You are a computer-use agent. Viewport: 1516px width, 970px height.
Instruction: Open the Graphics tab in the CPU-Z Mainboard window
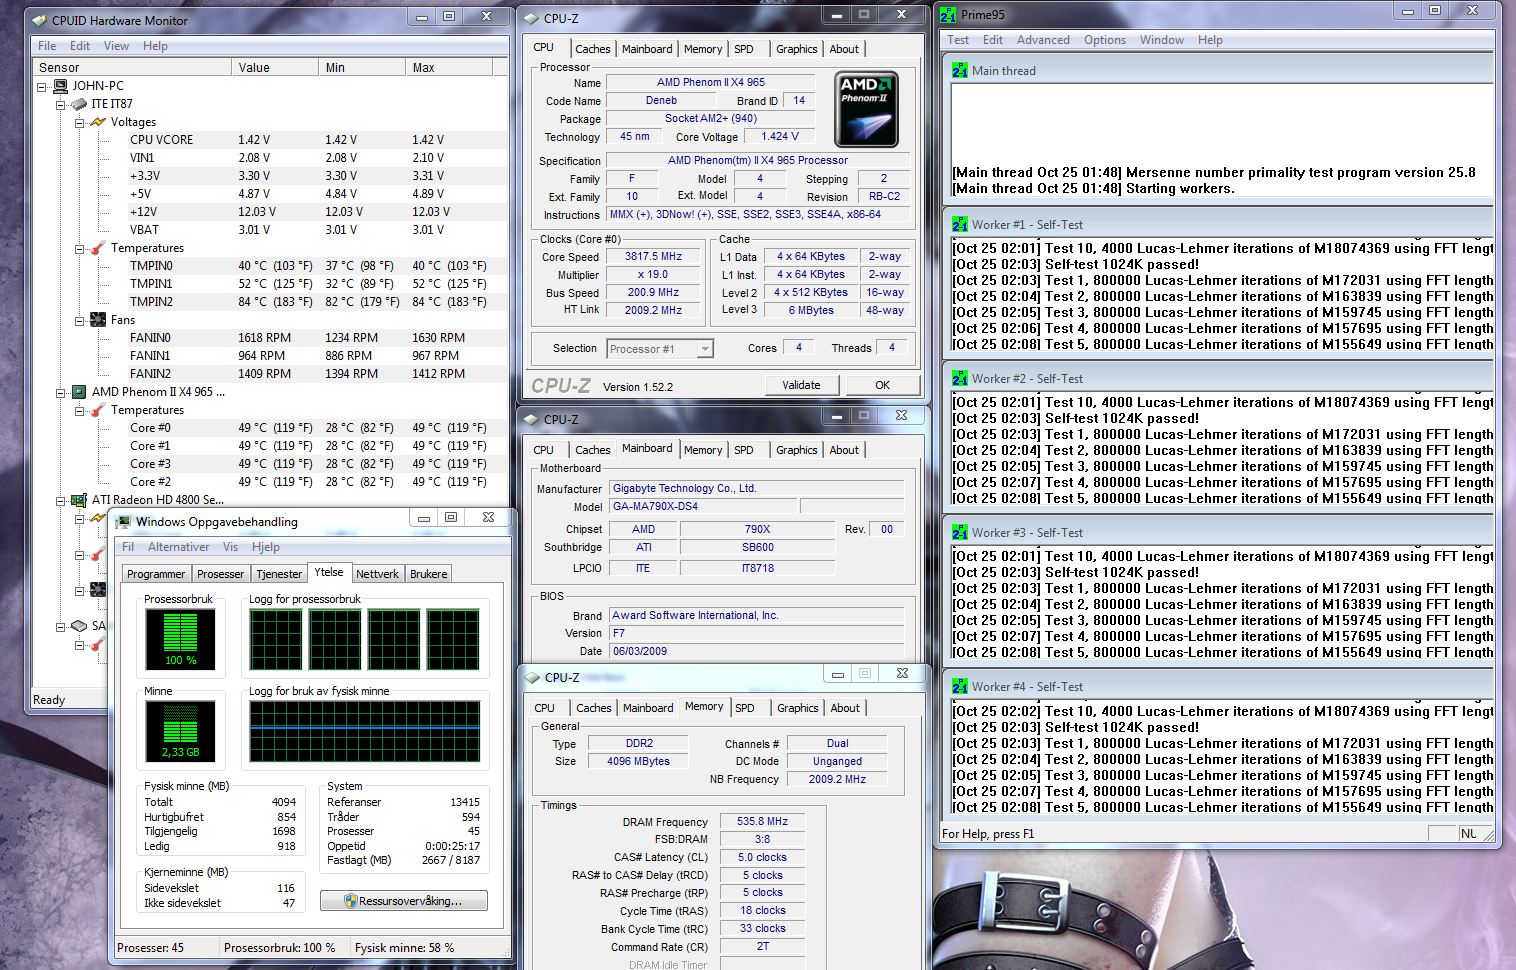(x=797, y=450)
